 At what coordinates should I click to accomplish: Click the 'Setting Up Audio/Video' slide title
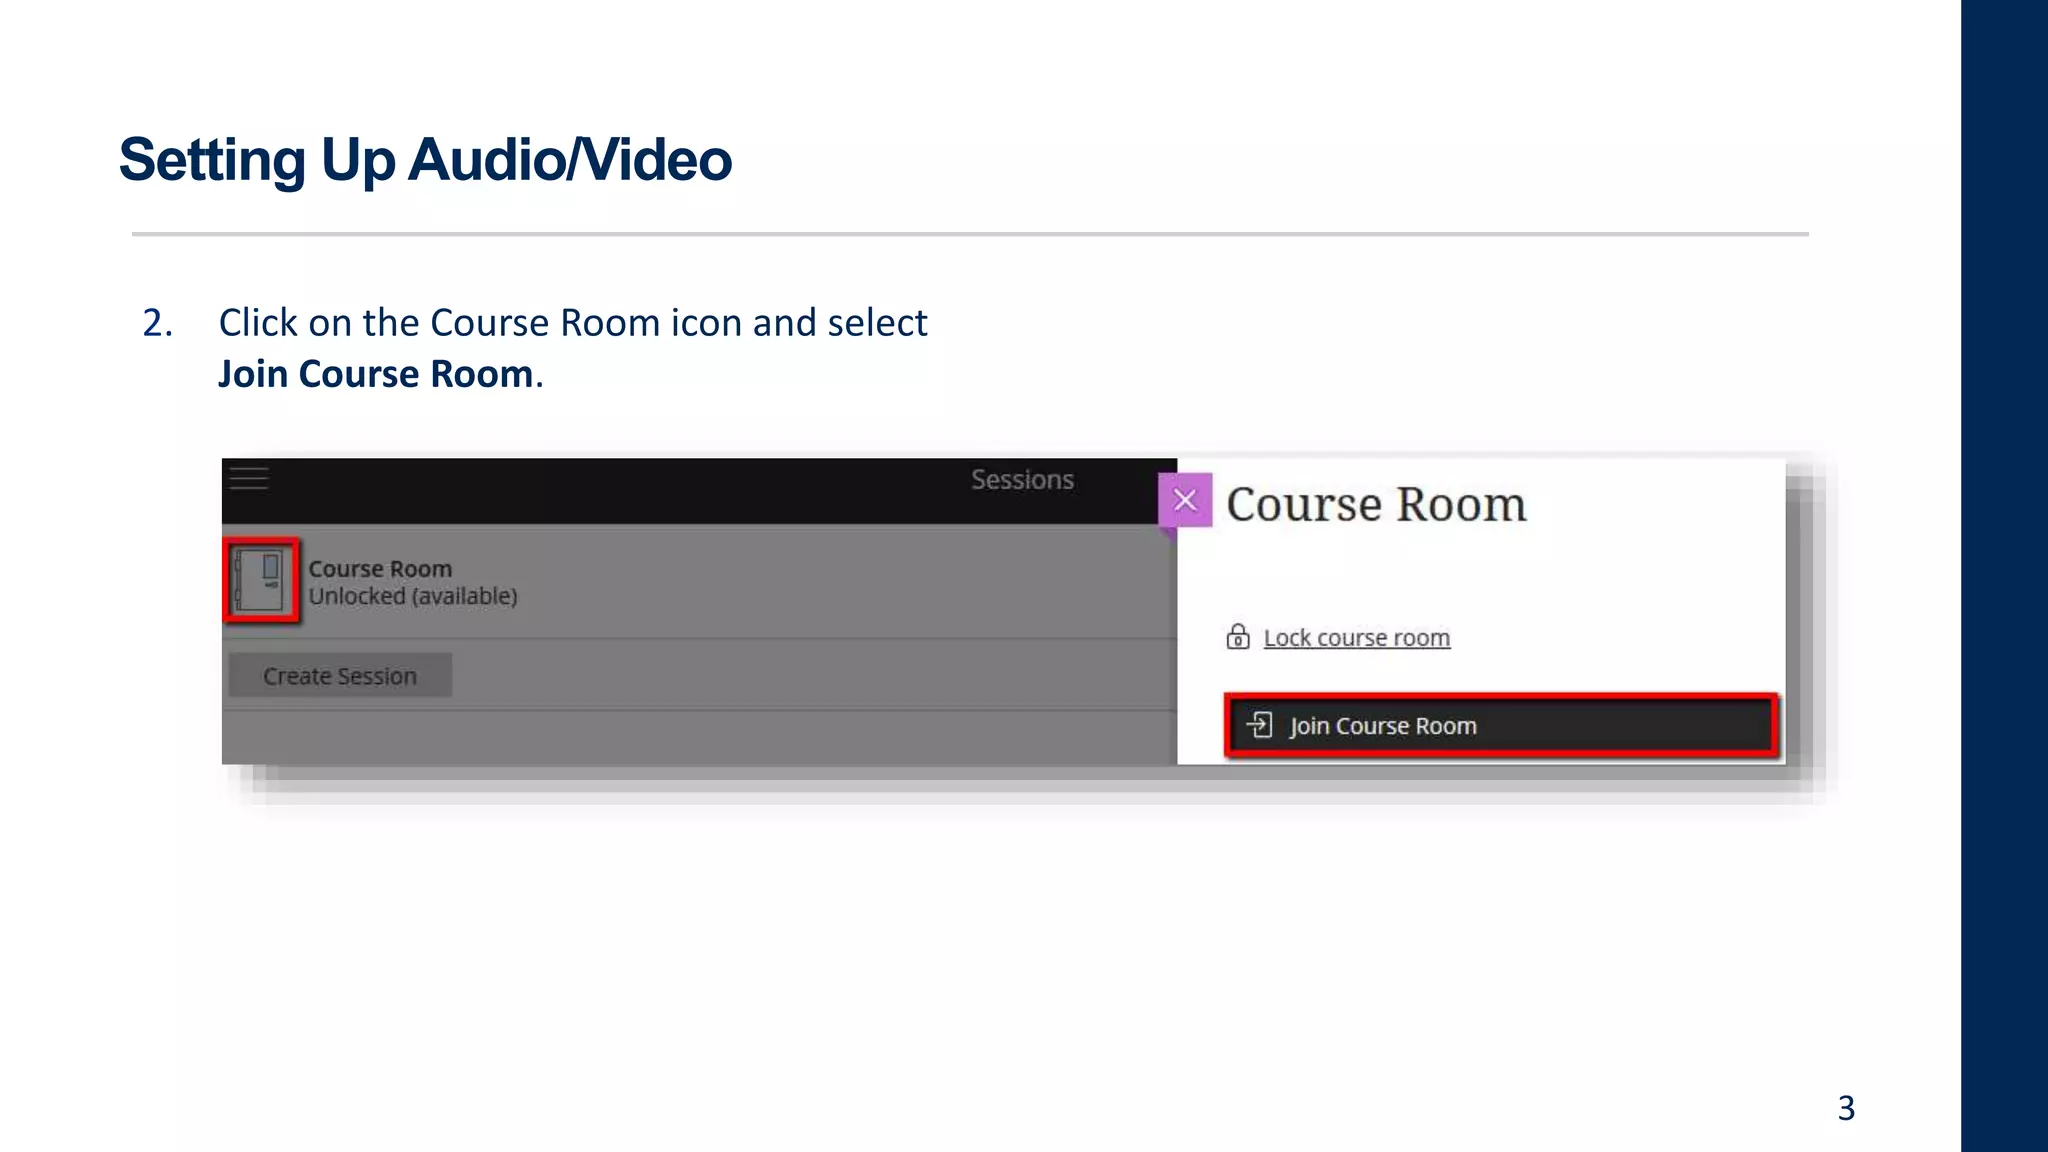tap(425, 160)
